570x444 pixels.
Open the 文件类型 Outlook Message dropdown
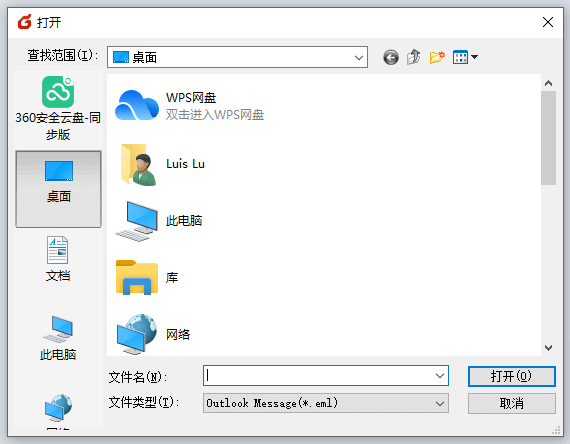click(x=326, y=403)
